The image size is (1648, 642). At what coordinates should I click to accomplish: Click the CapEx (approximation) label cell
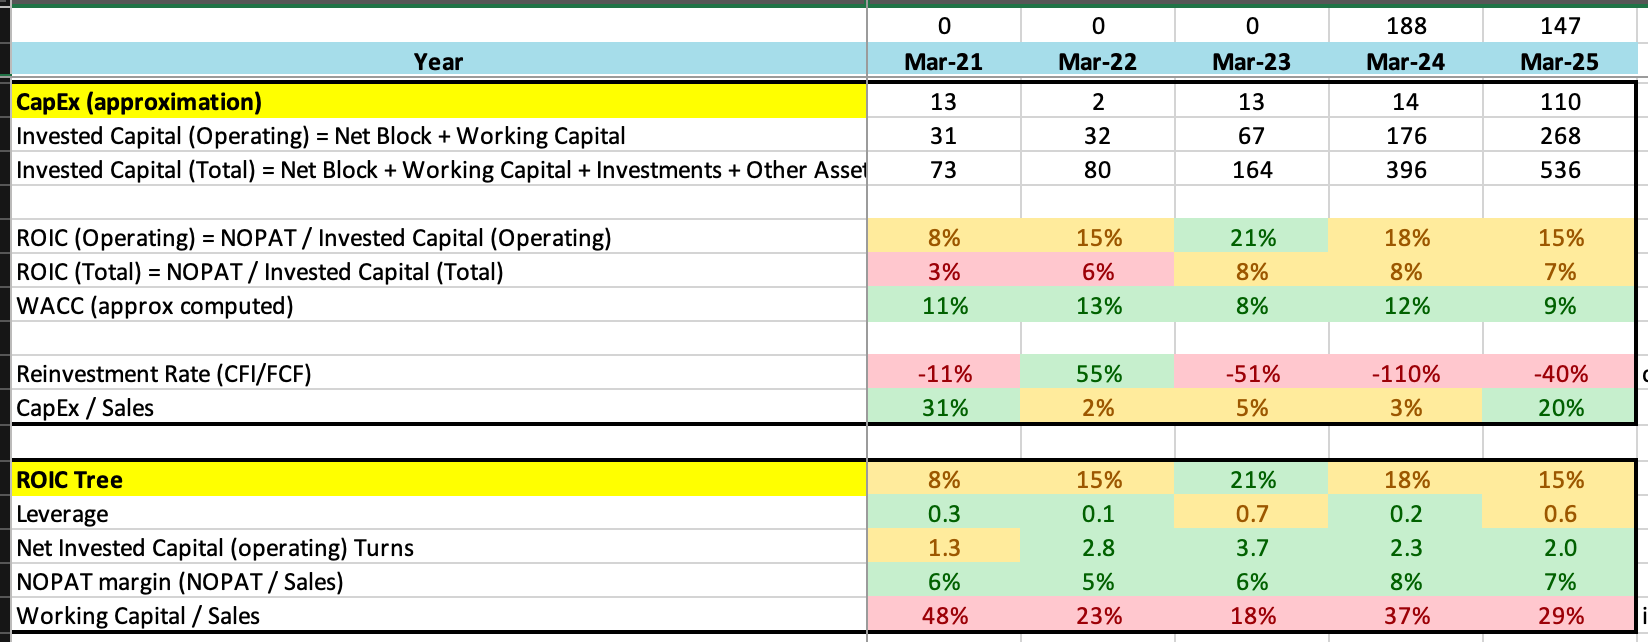[438, 102]
